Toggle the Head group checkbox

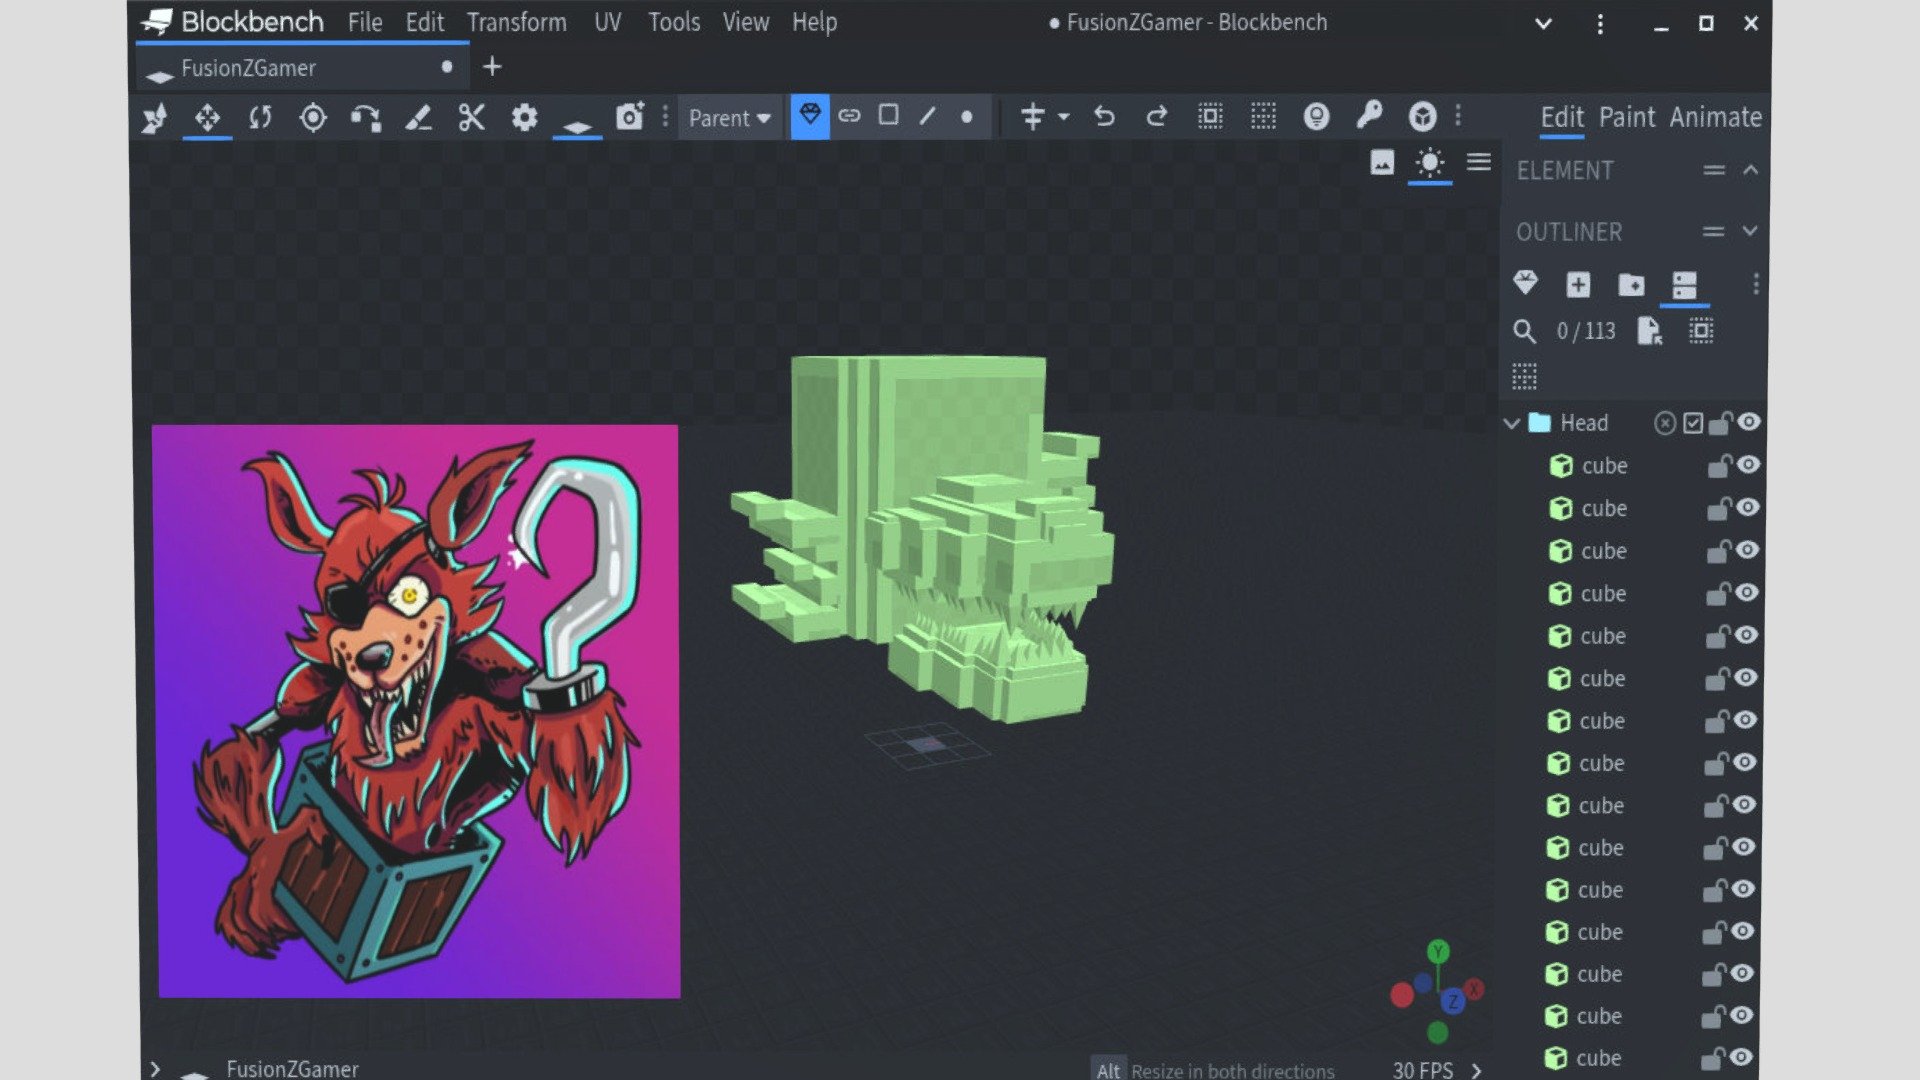tap(1693, 423)
